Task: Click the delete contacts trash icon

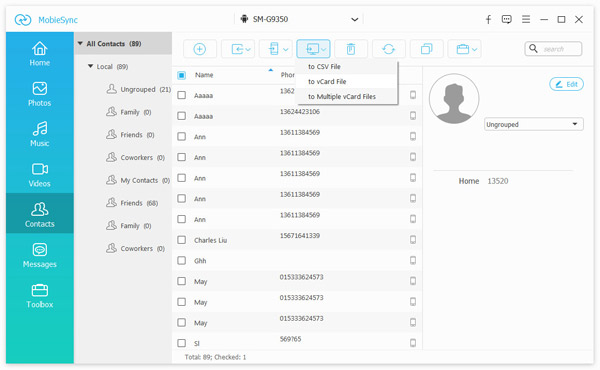Action: [x=351, y=49]
